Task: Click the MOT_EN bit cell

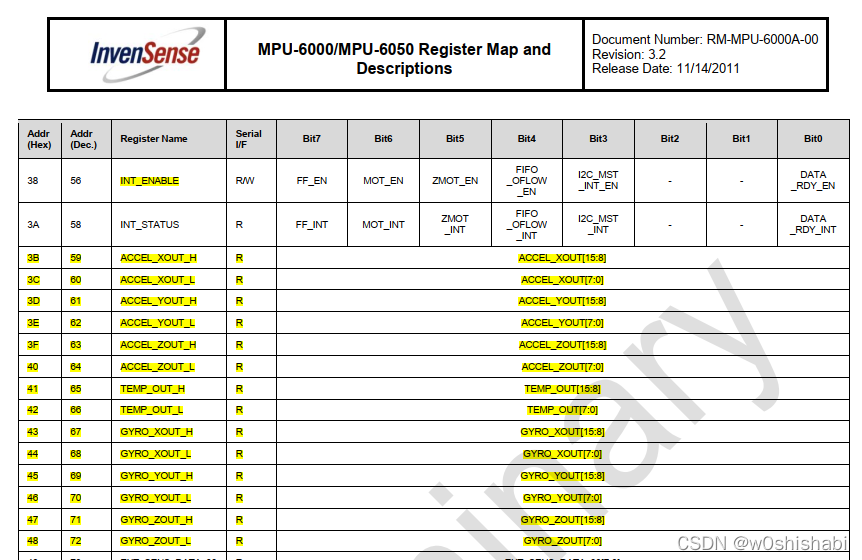Action: coord(383,181)
